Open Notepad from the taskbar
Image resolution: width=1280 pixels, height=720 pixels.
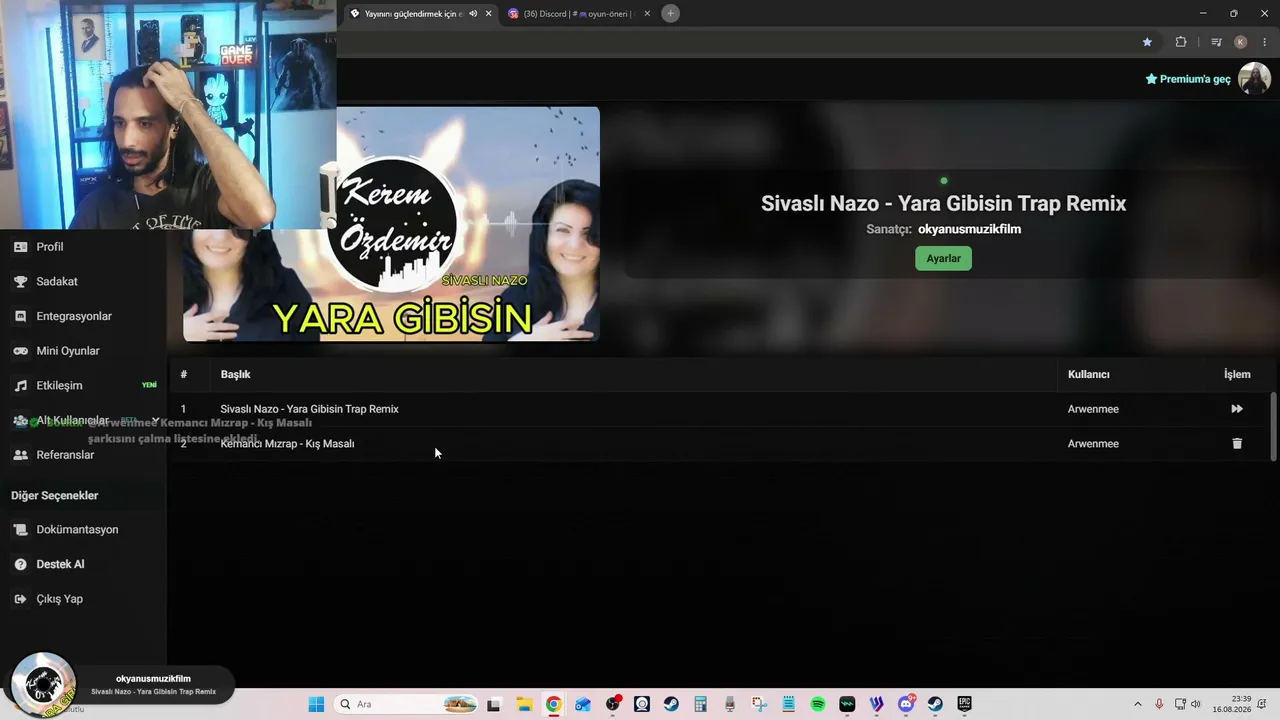coord(788,704)
